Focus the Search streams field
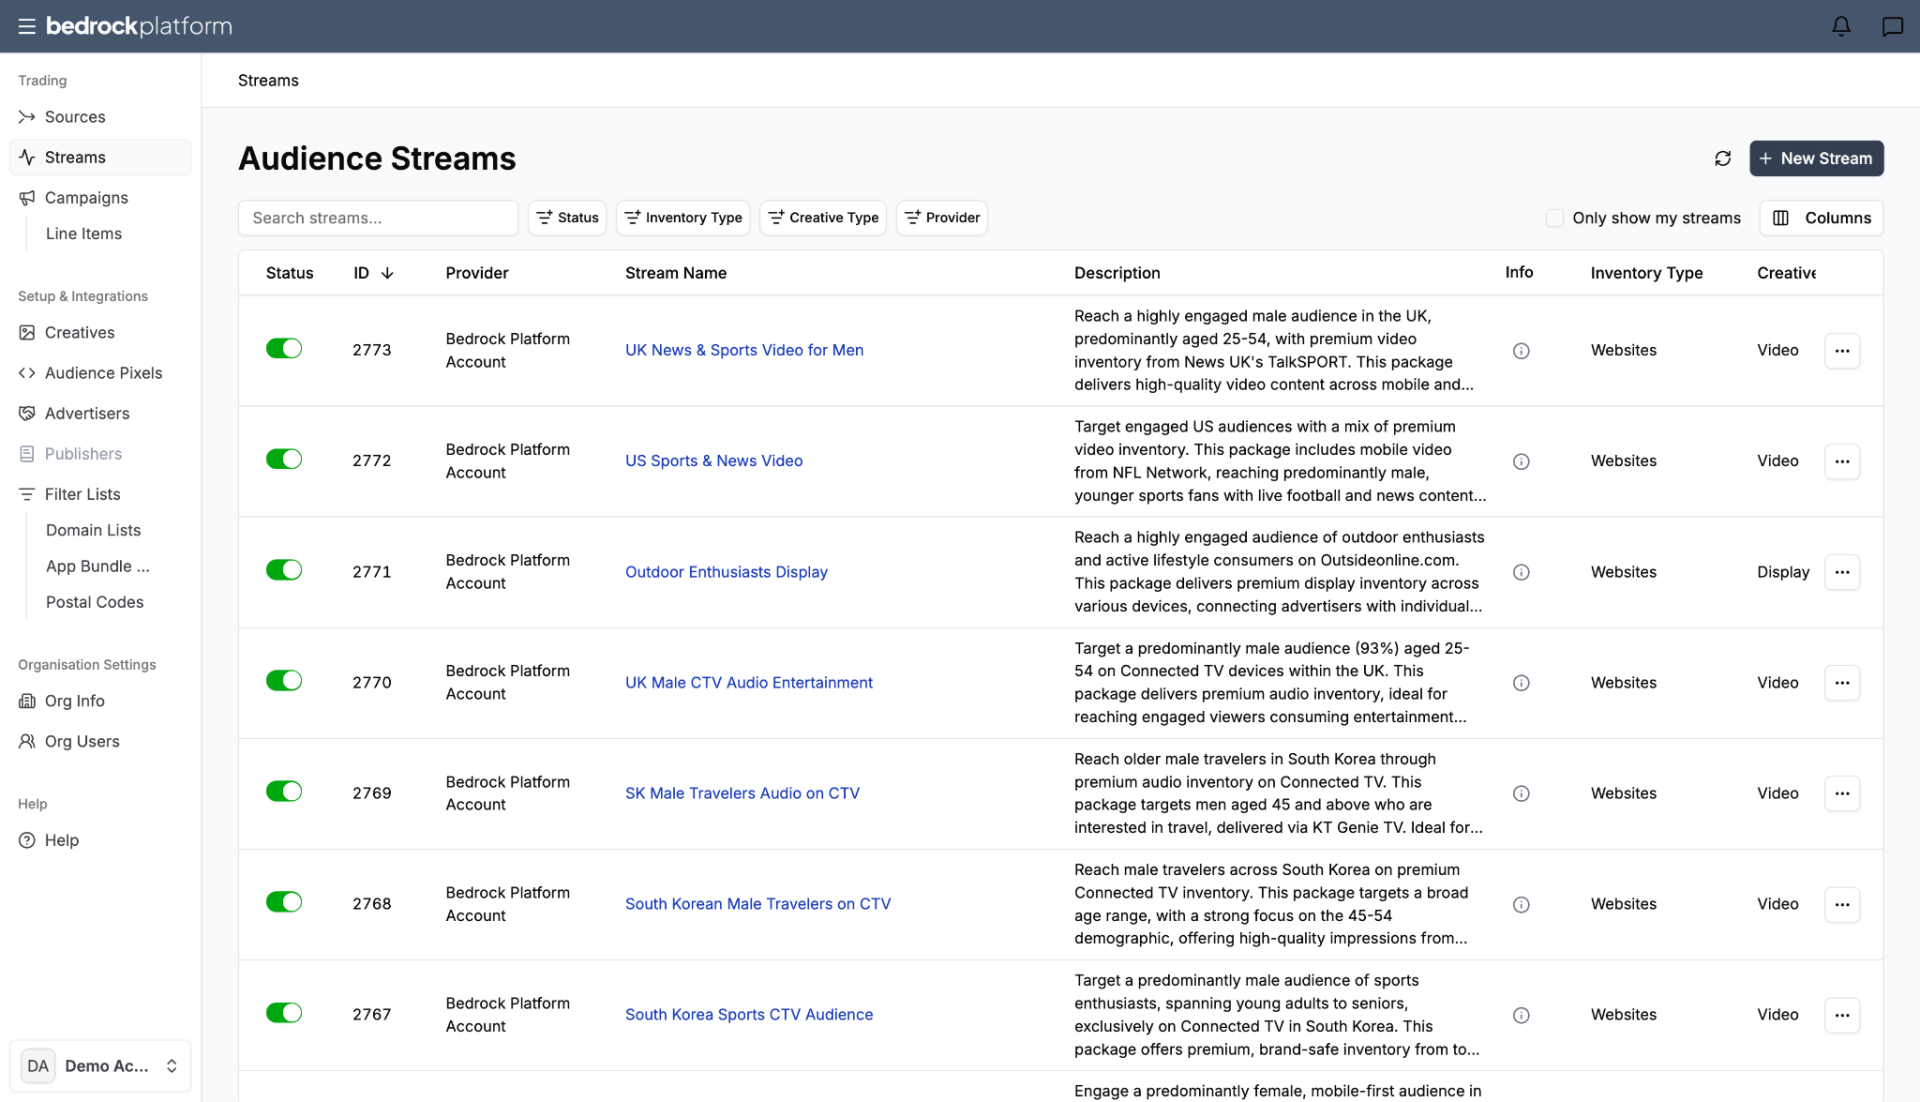Screen dimensions: 1920x1102 (x=378, y=218)
